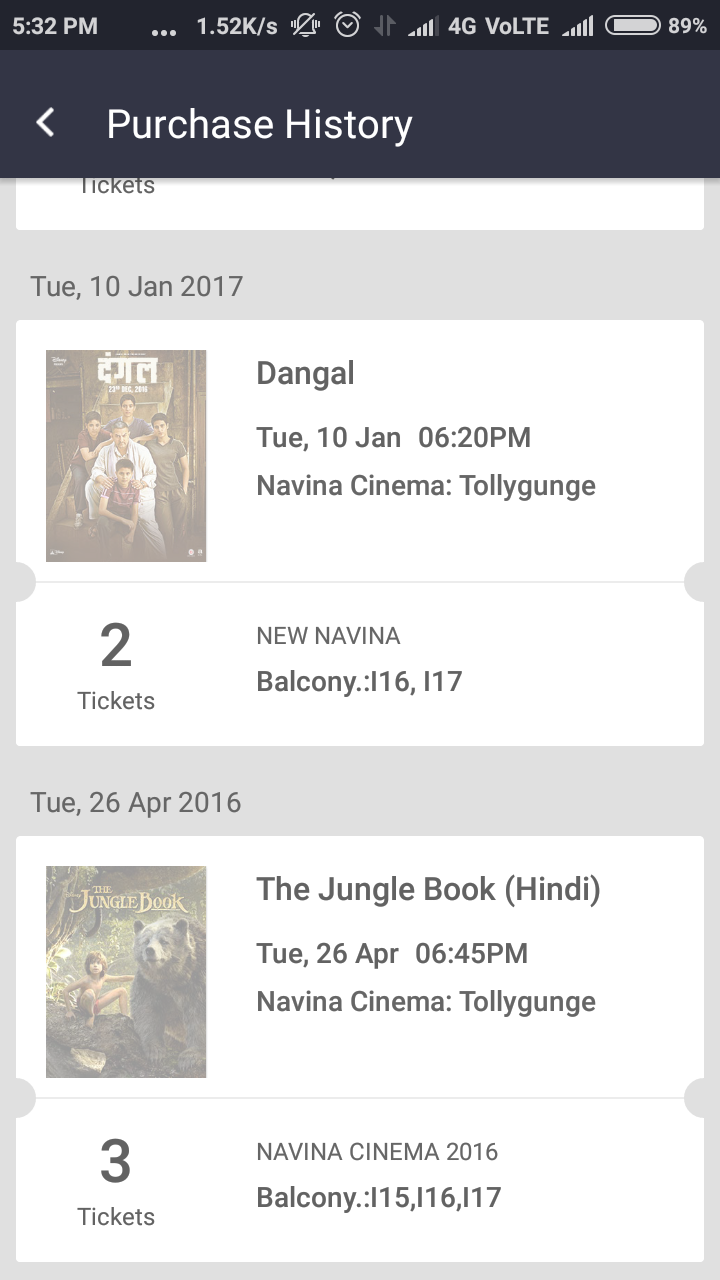Tap the data transfer arrows icon

click(x=384, y=26)
